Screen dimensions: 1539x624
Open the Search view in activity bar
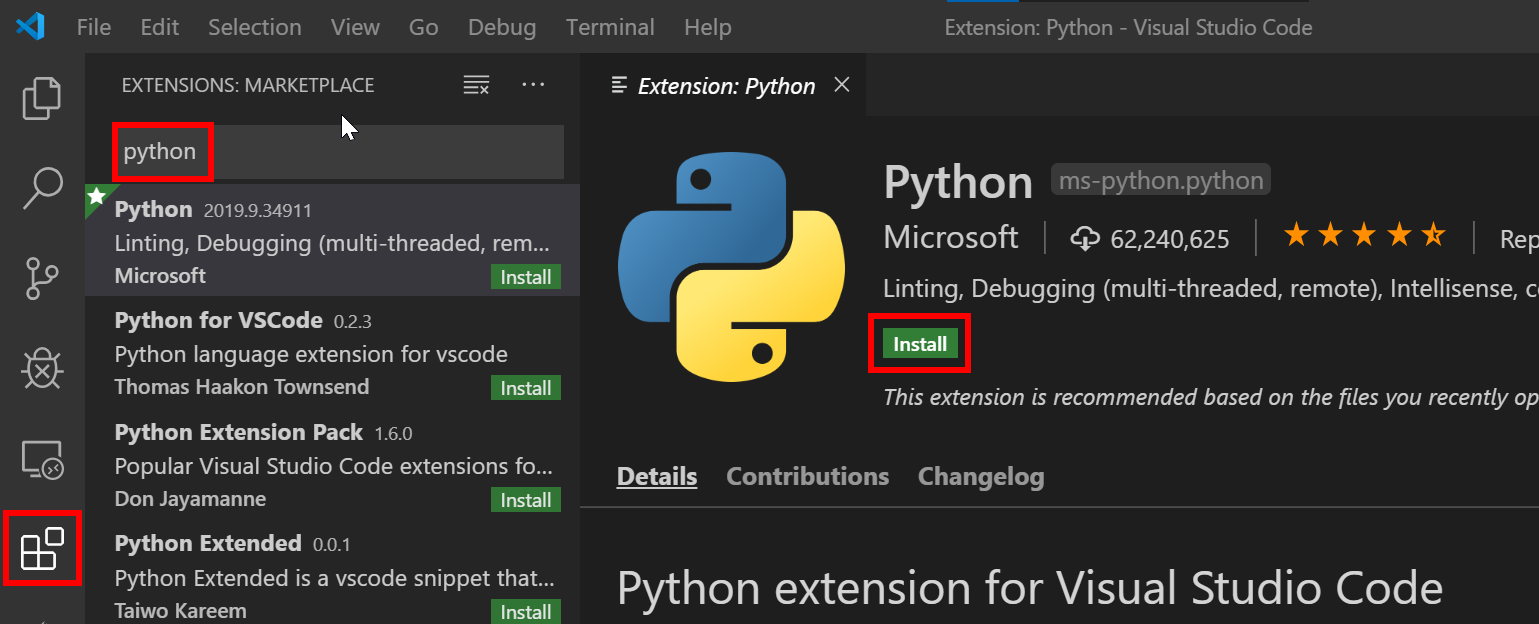coord(42,188)
